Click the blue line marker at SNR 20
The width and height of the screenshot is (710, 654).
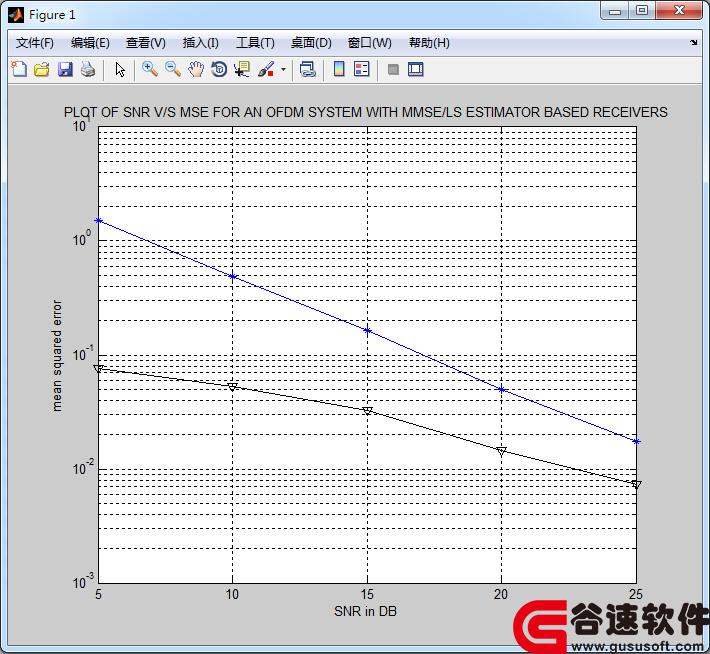coord(501,390)
